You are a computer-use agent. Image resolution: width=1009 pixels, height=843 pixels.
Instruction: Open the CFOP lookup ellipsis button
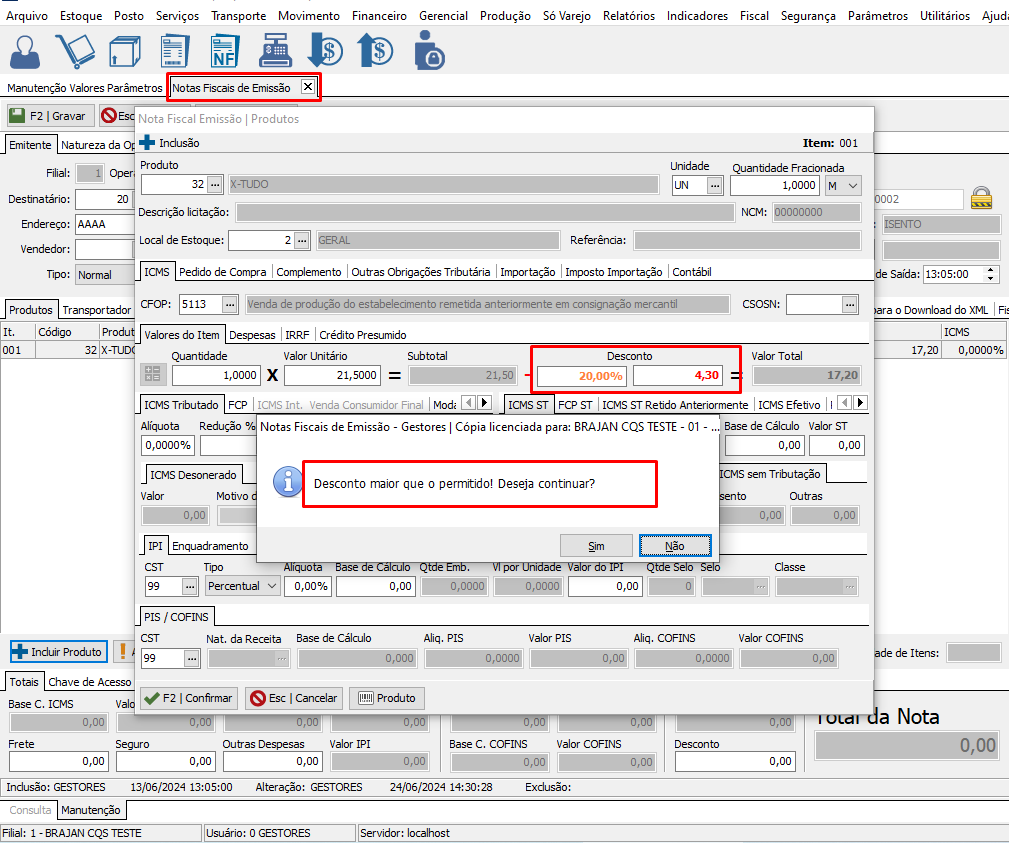(x=230, y=303)
